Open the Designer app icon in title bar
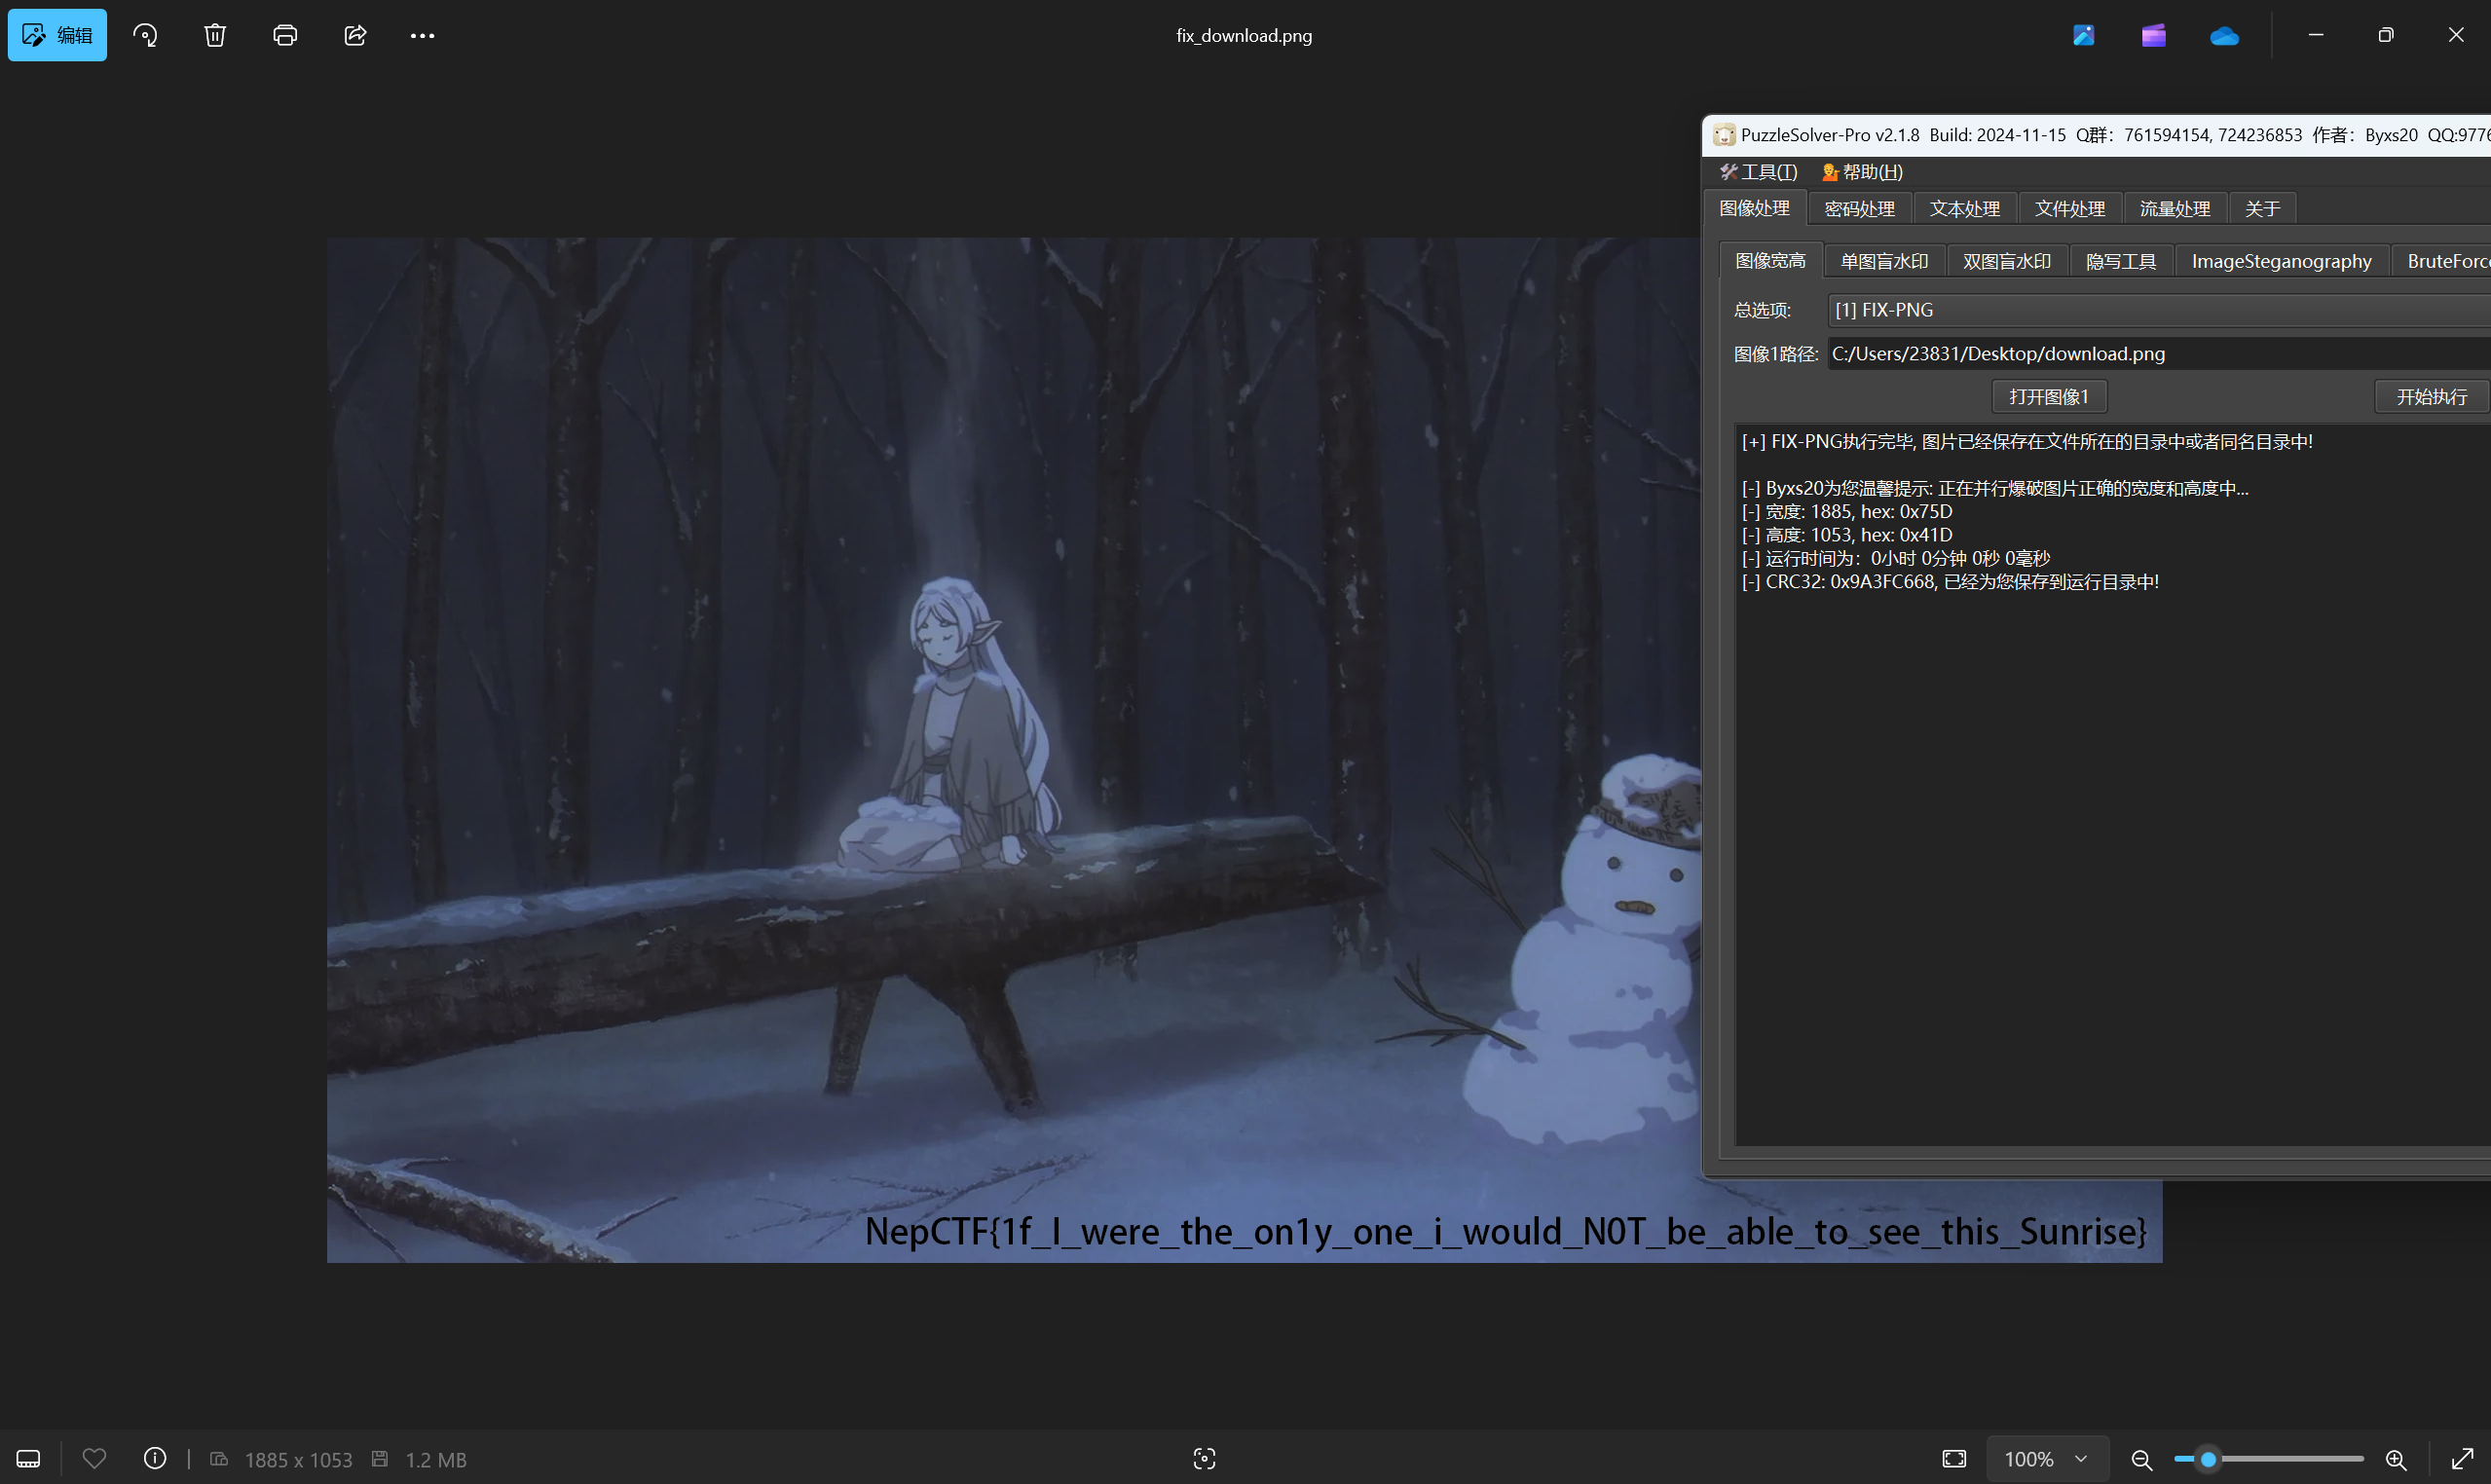The height and width of the screenshot is (1484, 2491). click(2083, 35)
